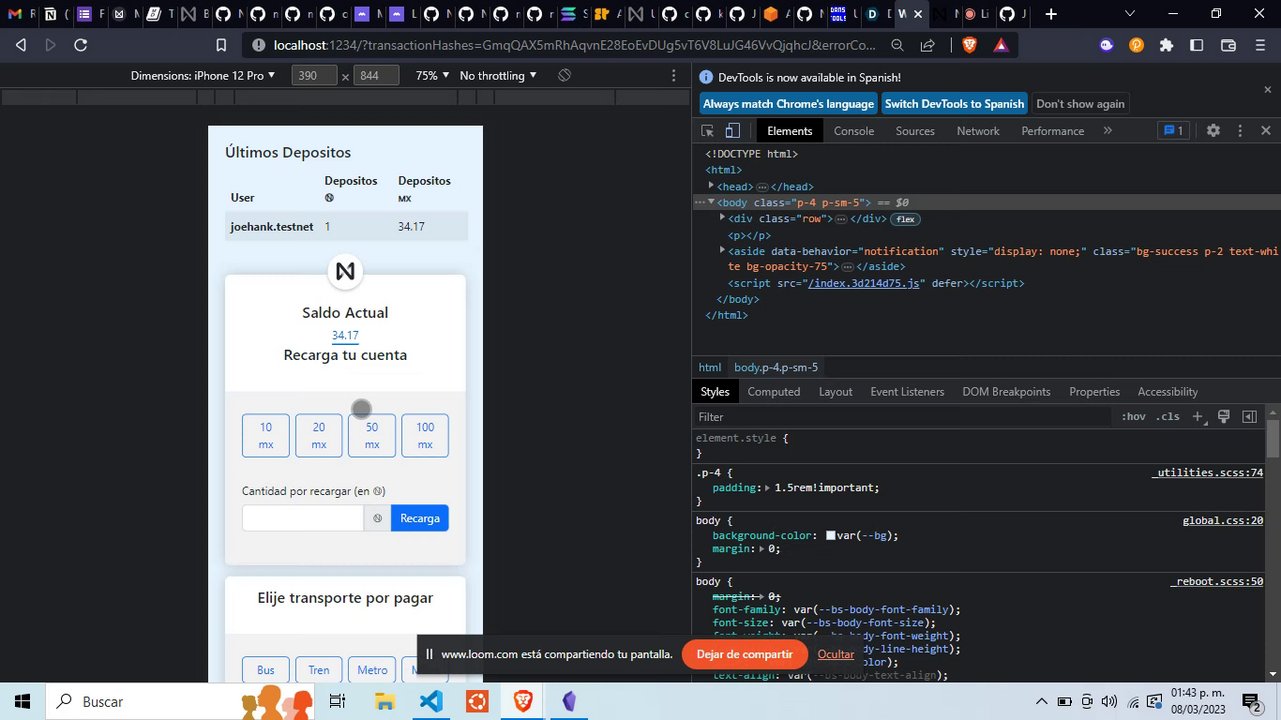Open DevTools settings gear
The width and height of the screenshot is (1281, 720).
[1213, 131]
